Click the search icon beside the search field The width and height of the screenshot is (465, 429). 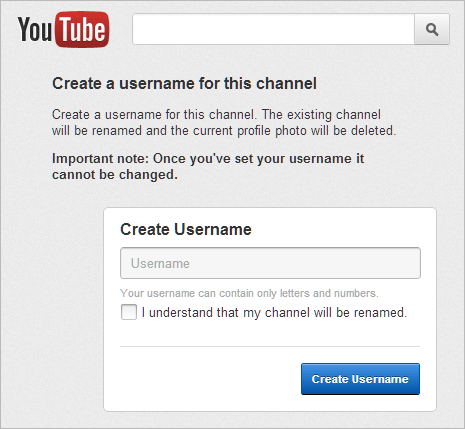(432, 29)
